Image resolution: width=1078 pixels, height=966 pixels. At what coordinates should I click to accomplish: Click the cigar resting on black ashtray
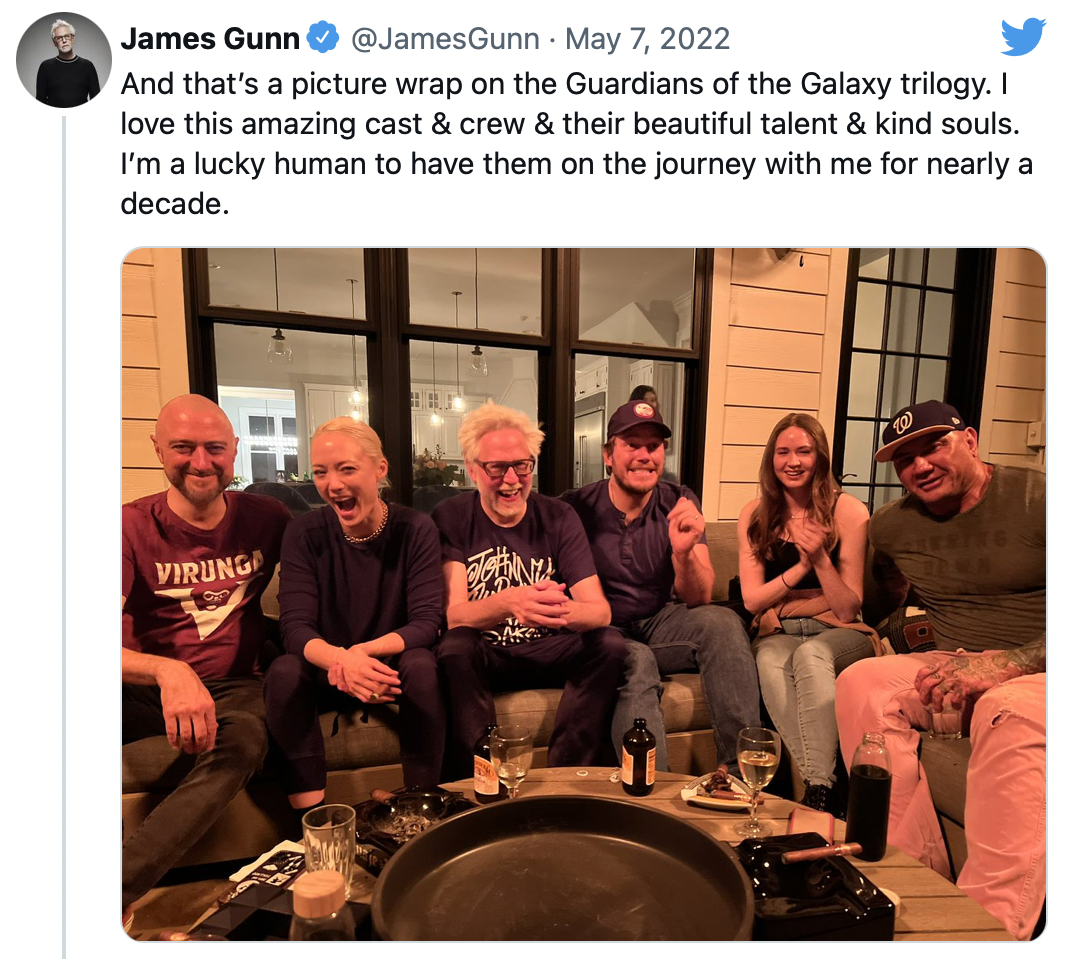coord(822,852)
